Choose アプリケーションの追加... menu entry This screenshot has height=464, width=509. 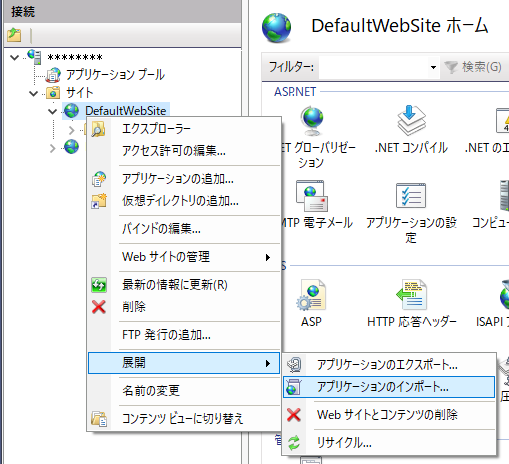click(184, 179)
